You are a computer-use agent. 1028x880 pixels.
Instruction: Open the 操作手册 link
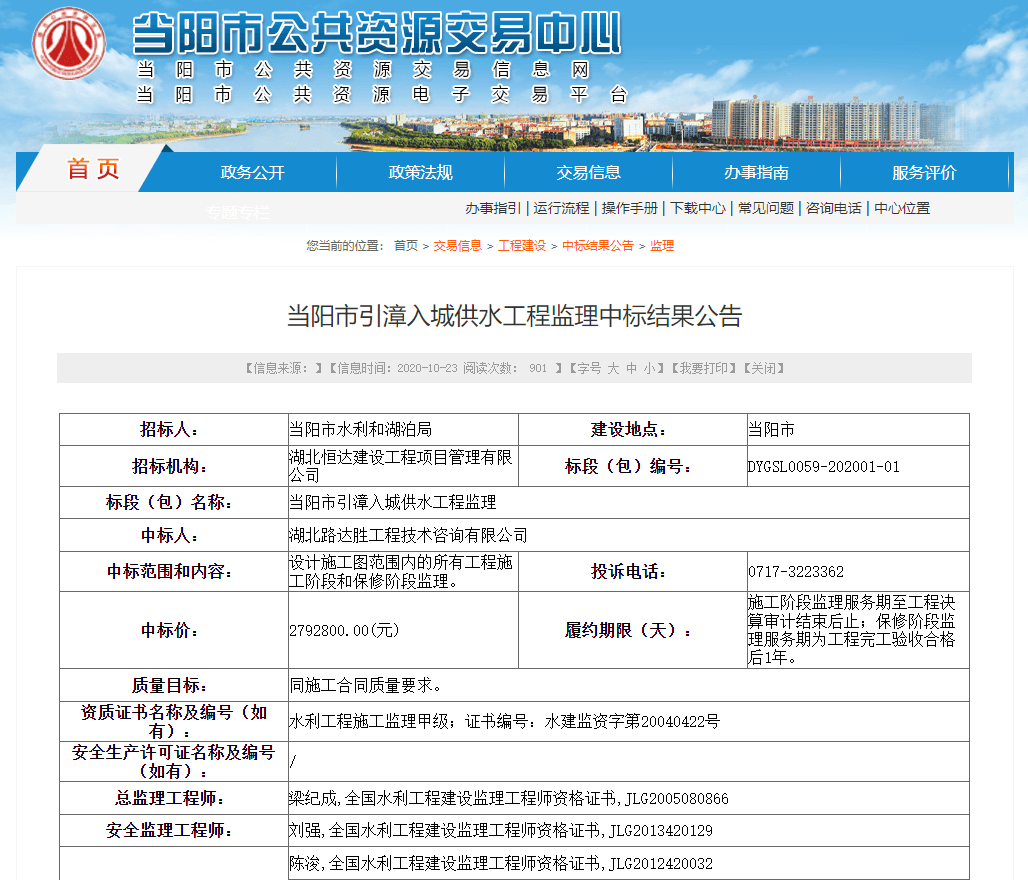tap(629, 208)
